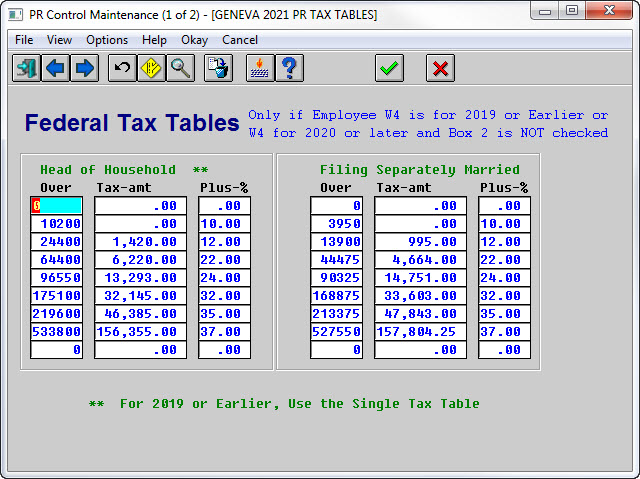Viewport: 640px width, 479px height.
Task: Click the orange arrow keyboard icon
Action: [260, 68]
